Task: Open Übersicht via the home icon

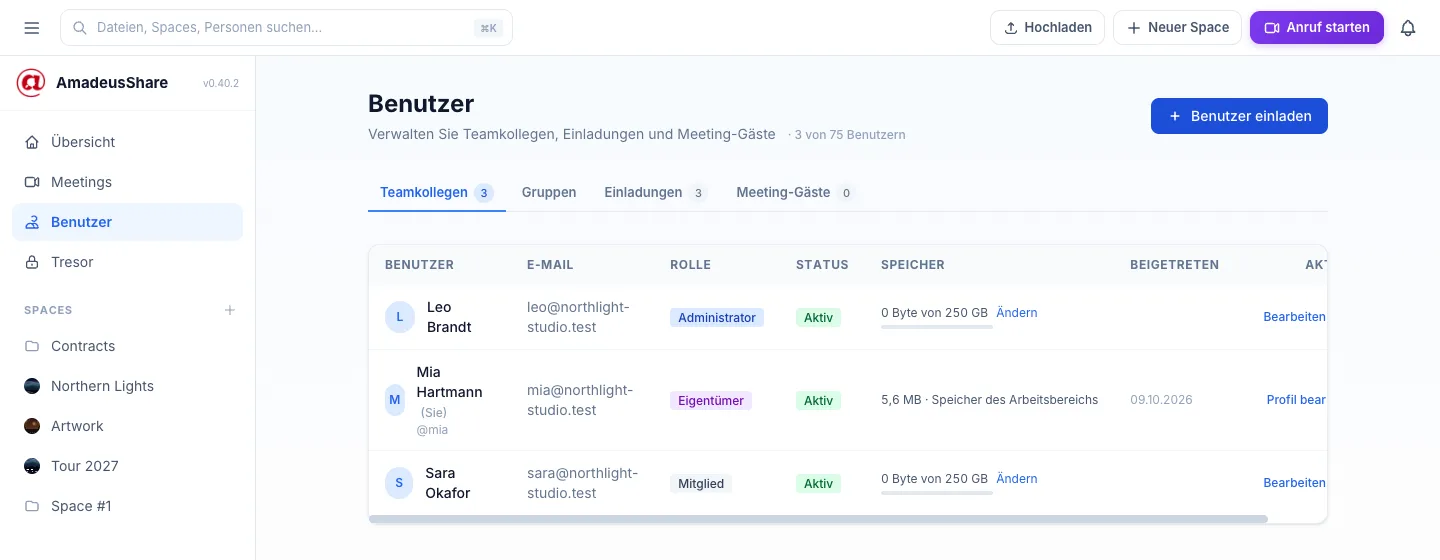Action: click(x=32, y=142)
